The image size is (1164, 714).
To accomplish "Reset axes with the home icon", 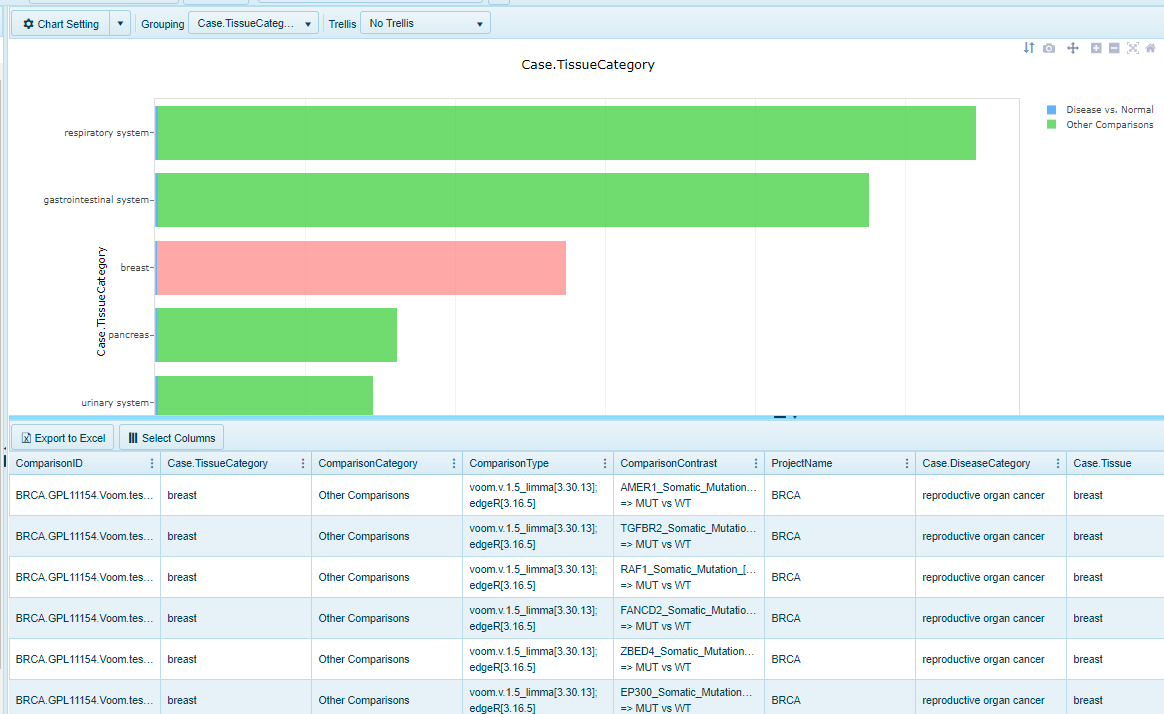I will pos(1150,48).
